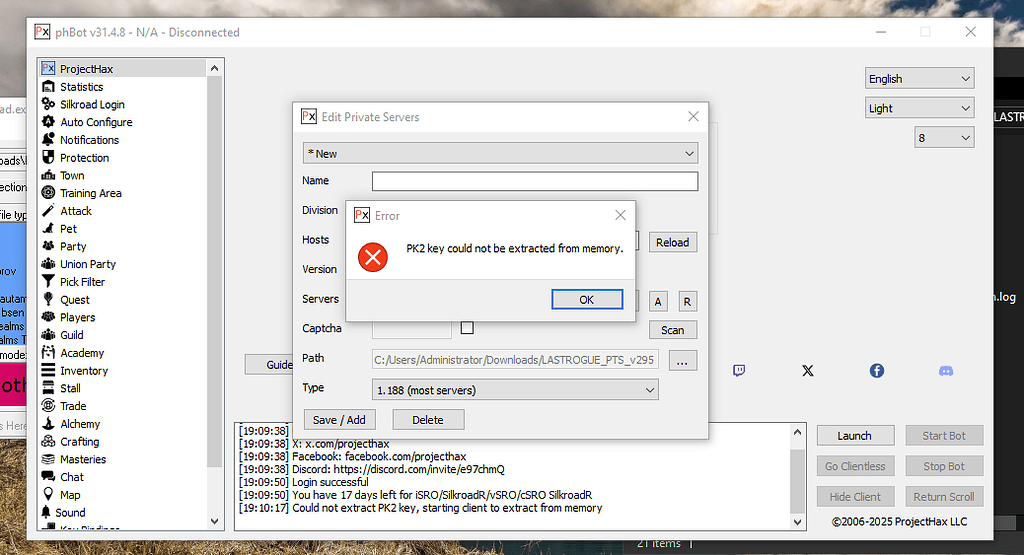Click OK in the Error dialog
Viewport: 1024px width, 555px height.
(587, 300)
